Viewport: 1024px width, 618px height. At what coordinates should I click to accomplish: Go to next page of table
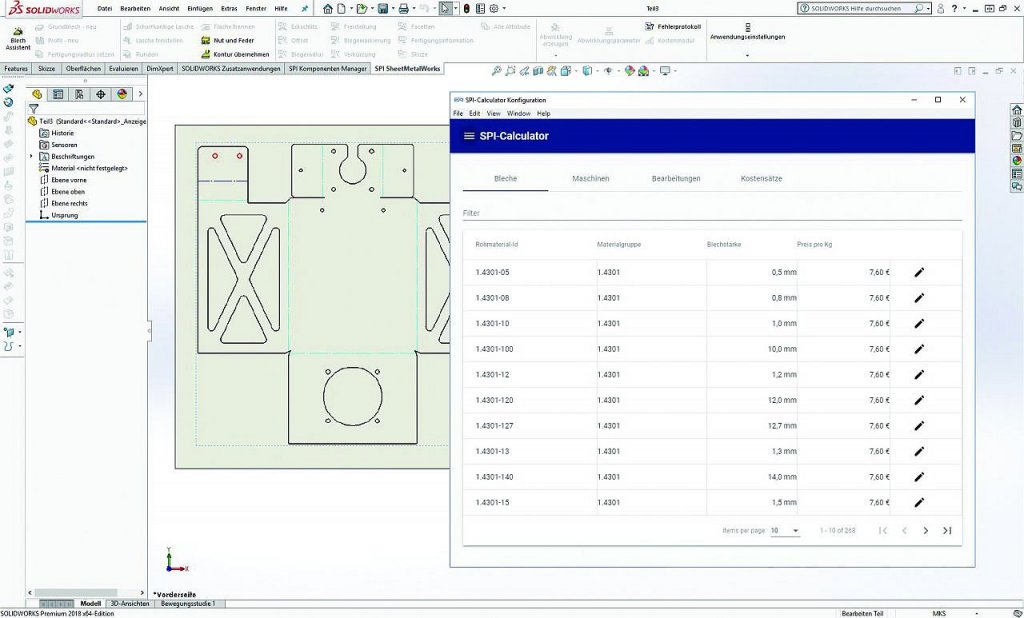click(925, 531)
